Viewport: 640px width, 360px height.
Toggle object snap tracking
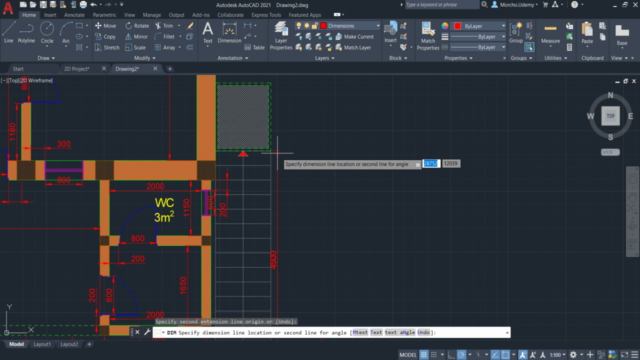click(x=495, y=354)
